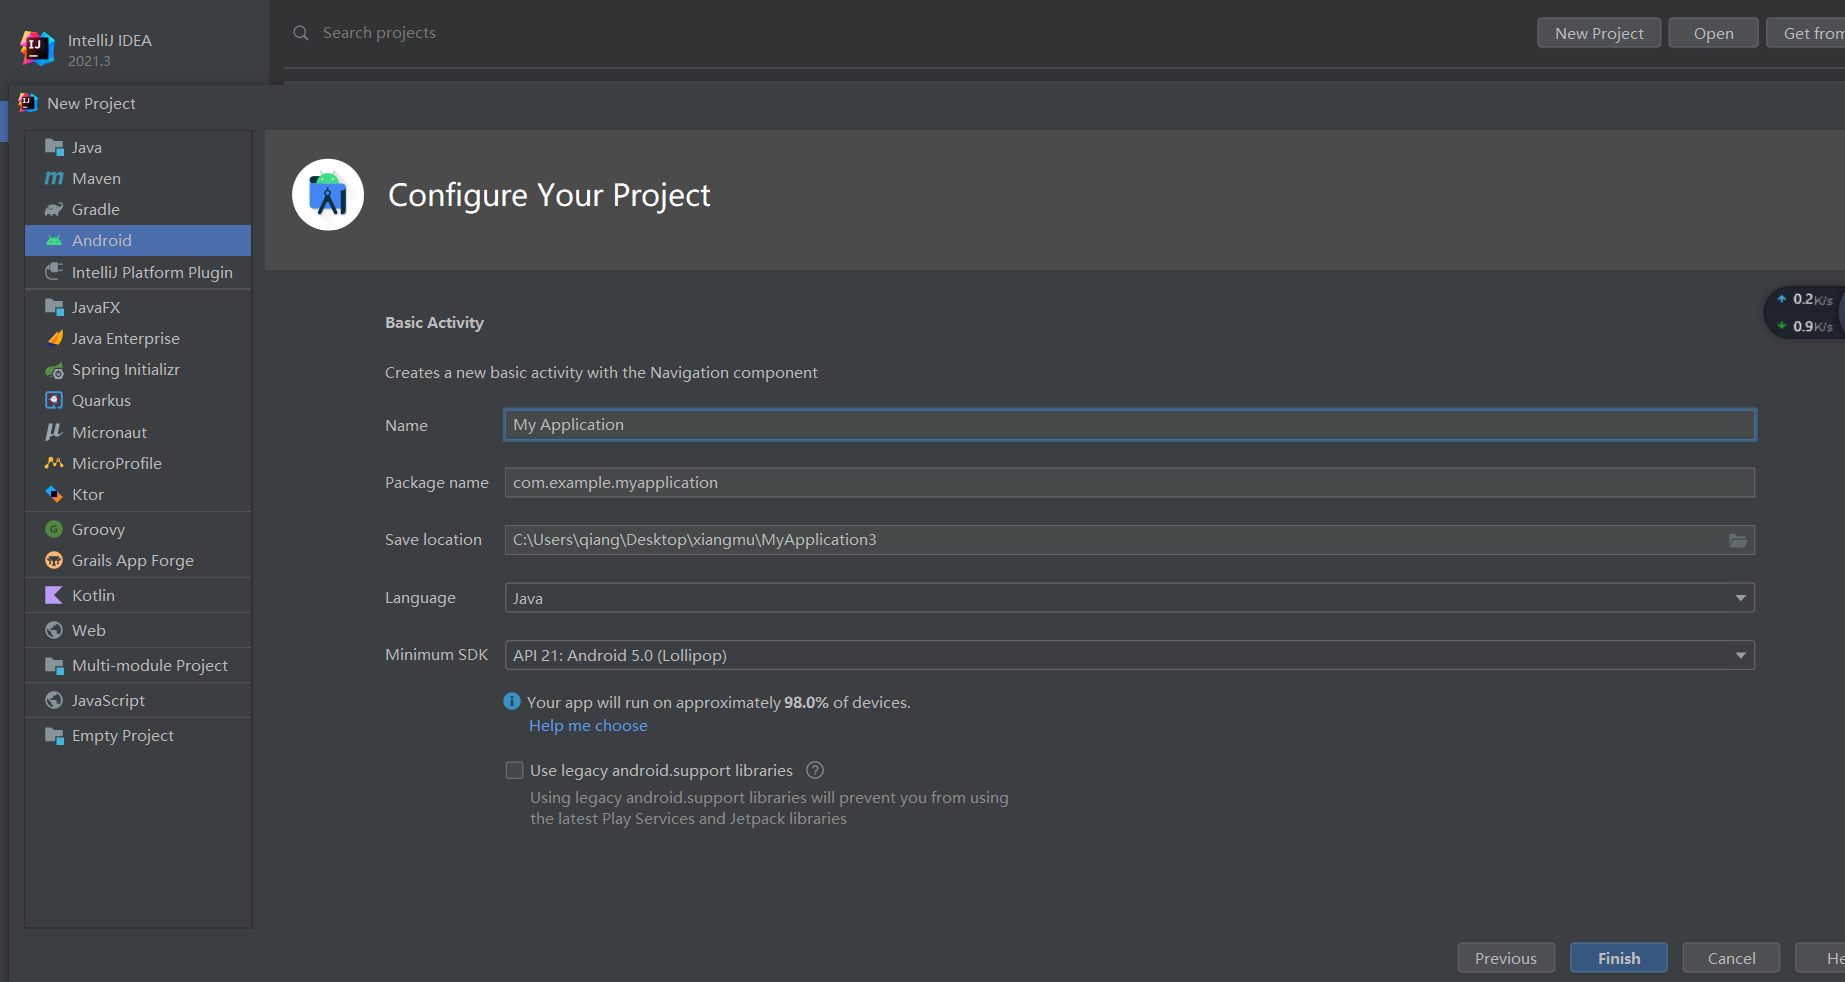Enable Use legacy android.support libraries checkbox

514,770
